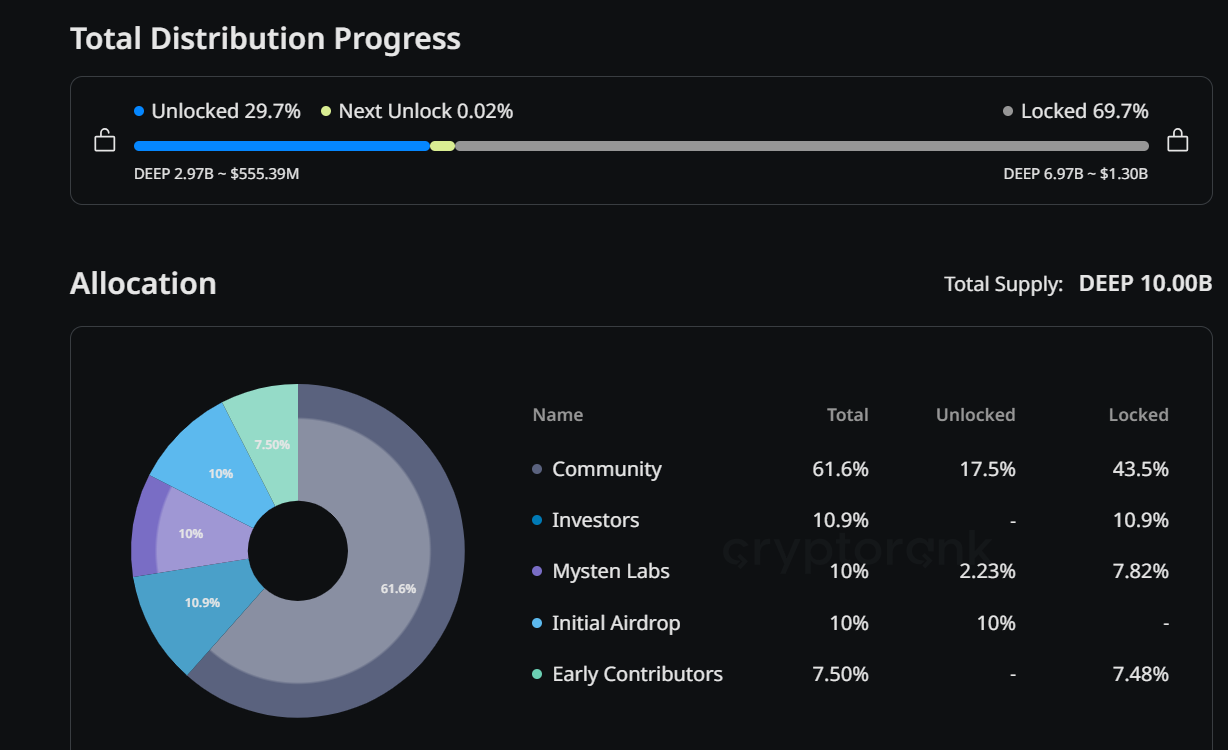The height and width of the screenshot is (750, 1228).
Task: Click the next unlock marker on the progress bar
Action: coord(443,145)
